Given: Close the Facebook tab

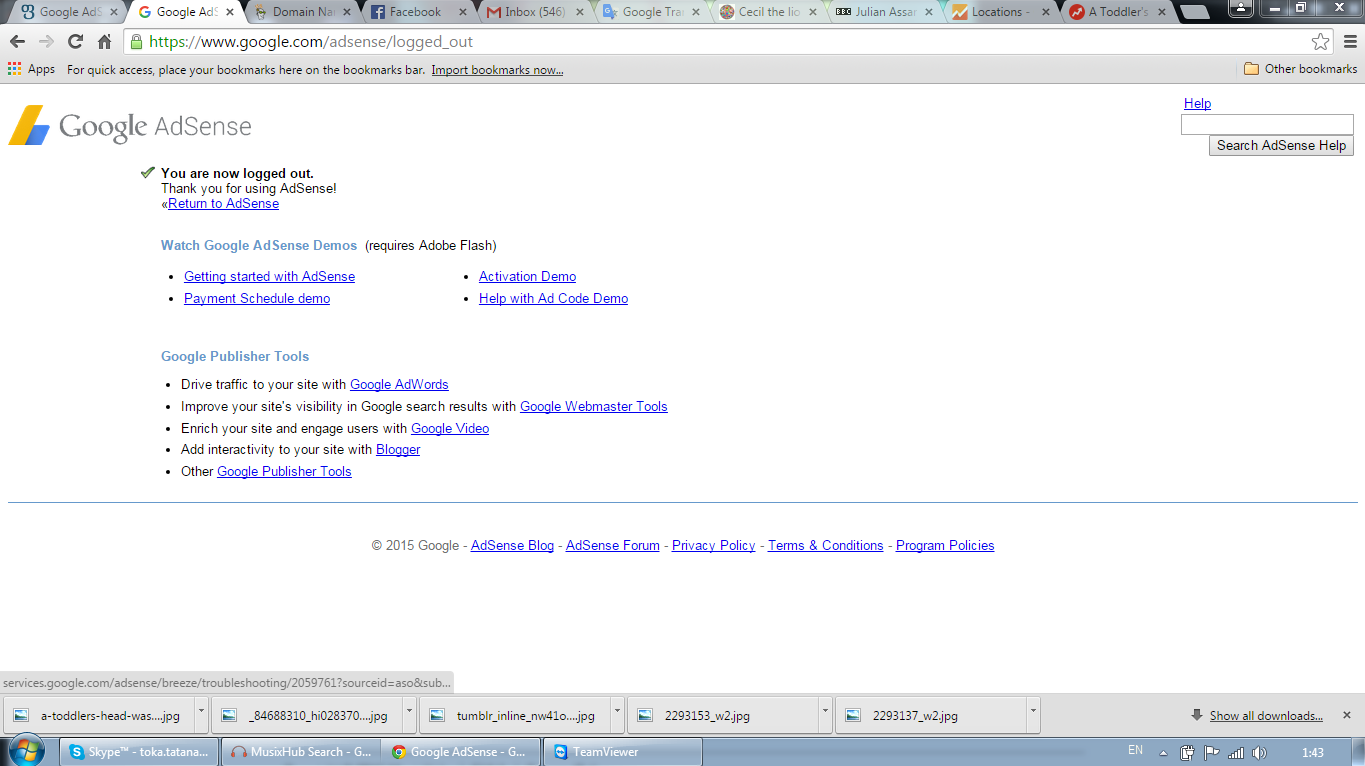Looking at the screenshot, I should [x=461, y=12].
